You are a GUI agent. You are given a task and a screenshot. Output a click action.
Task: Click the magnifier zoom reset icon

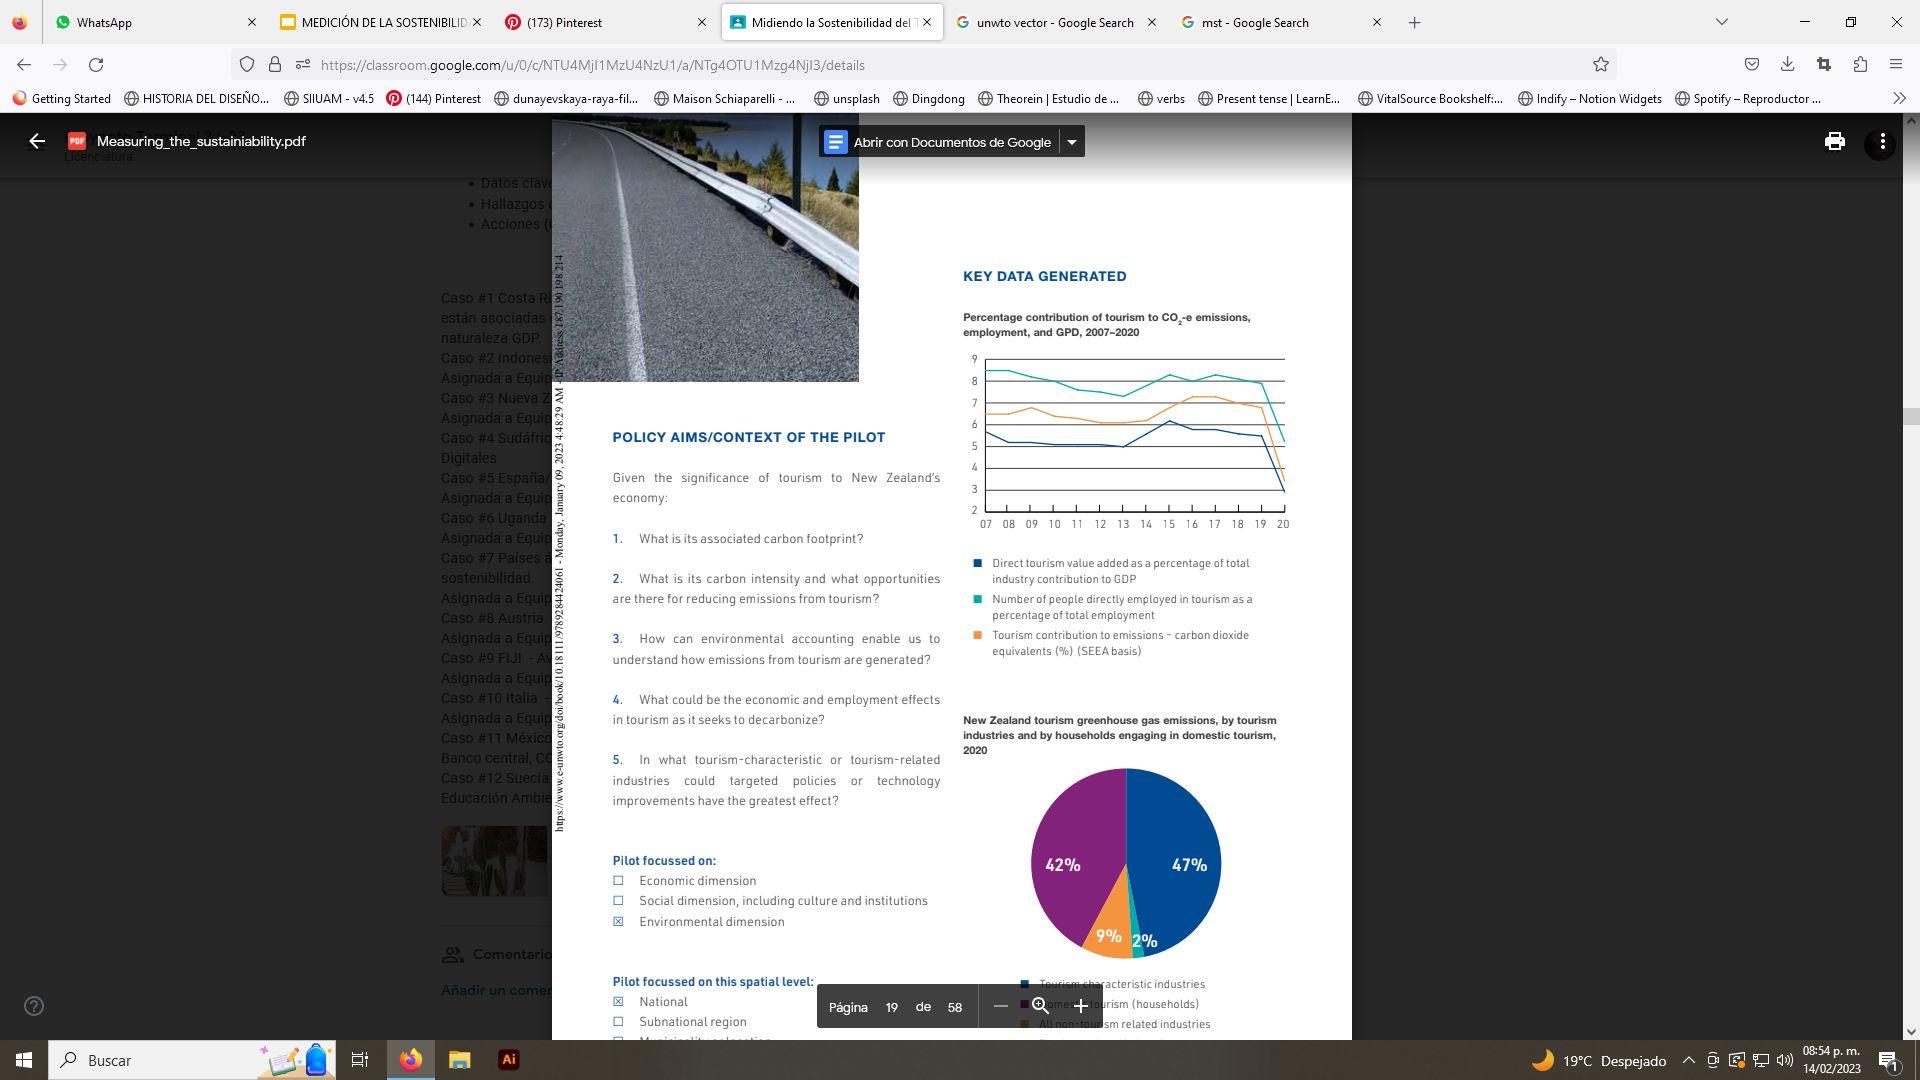pyautogui.click(x=1040, y=1007)
